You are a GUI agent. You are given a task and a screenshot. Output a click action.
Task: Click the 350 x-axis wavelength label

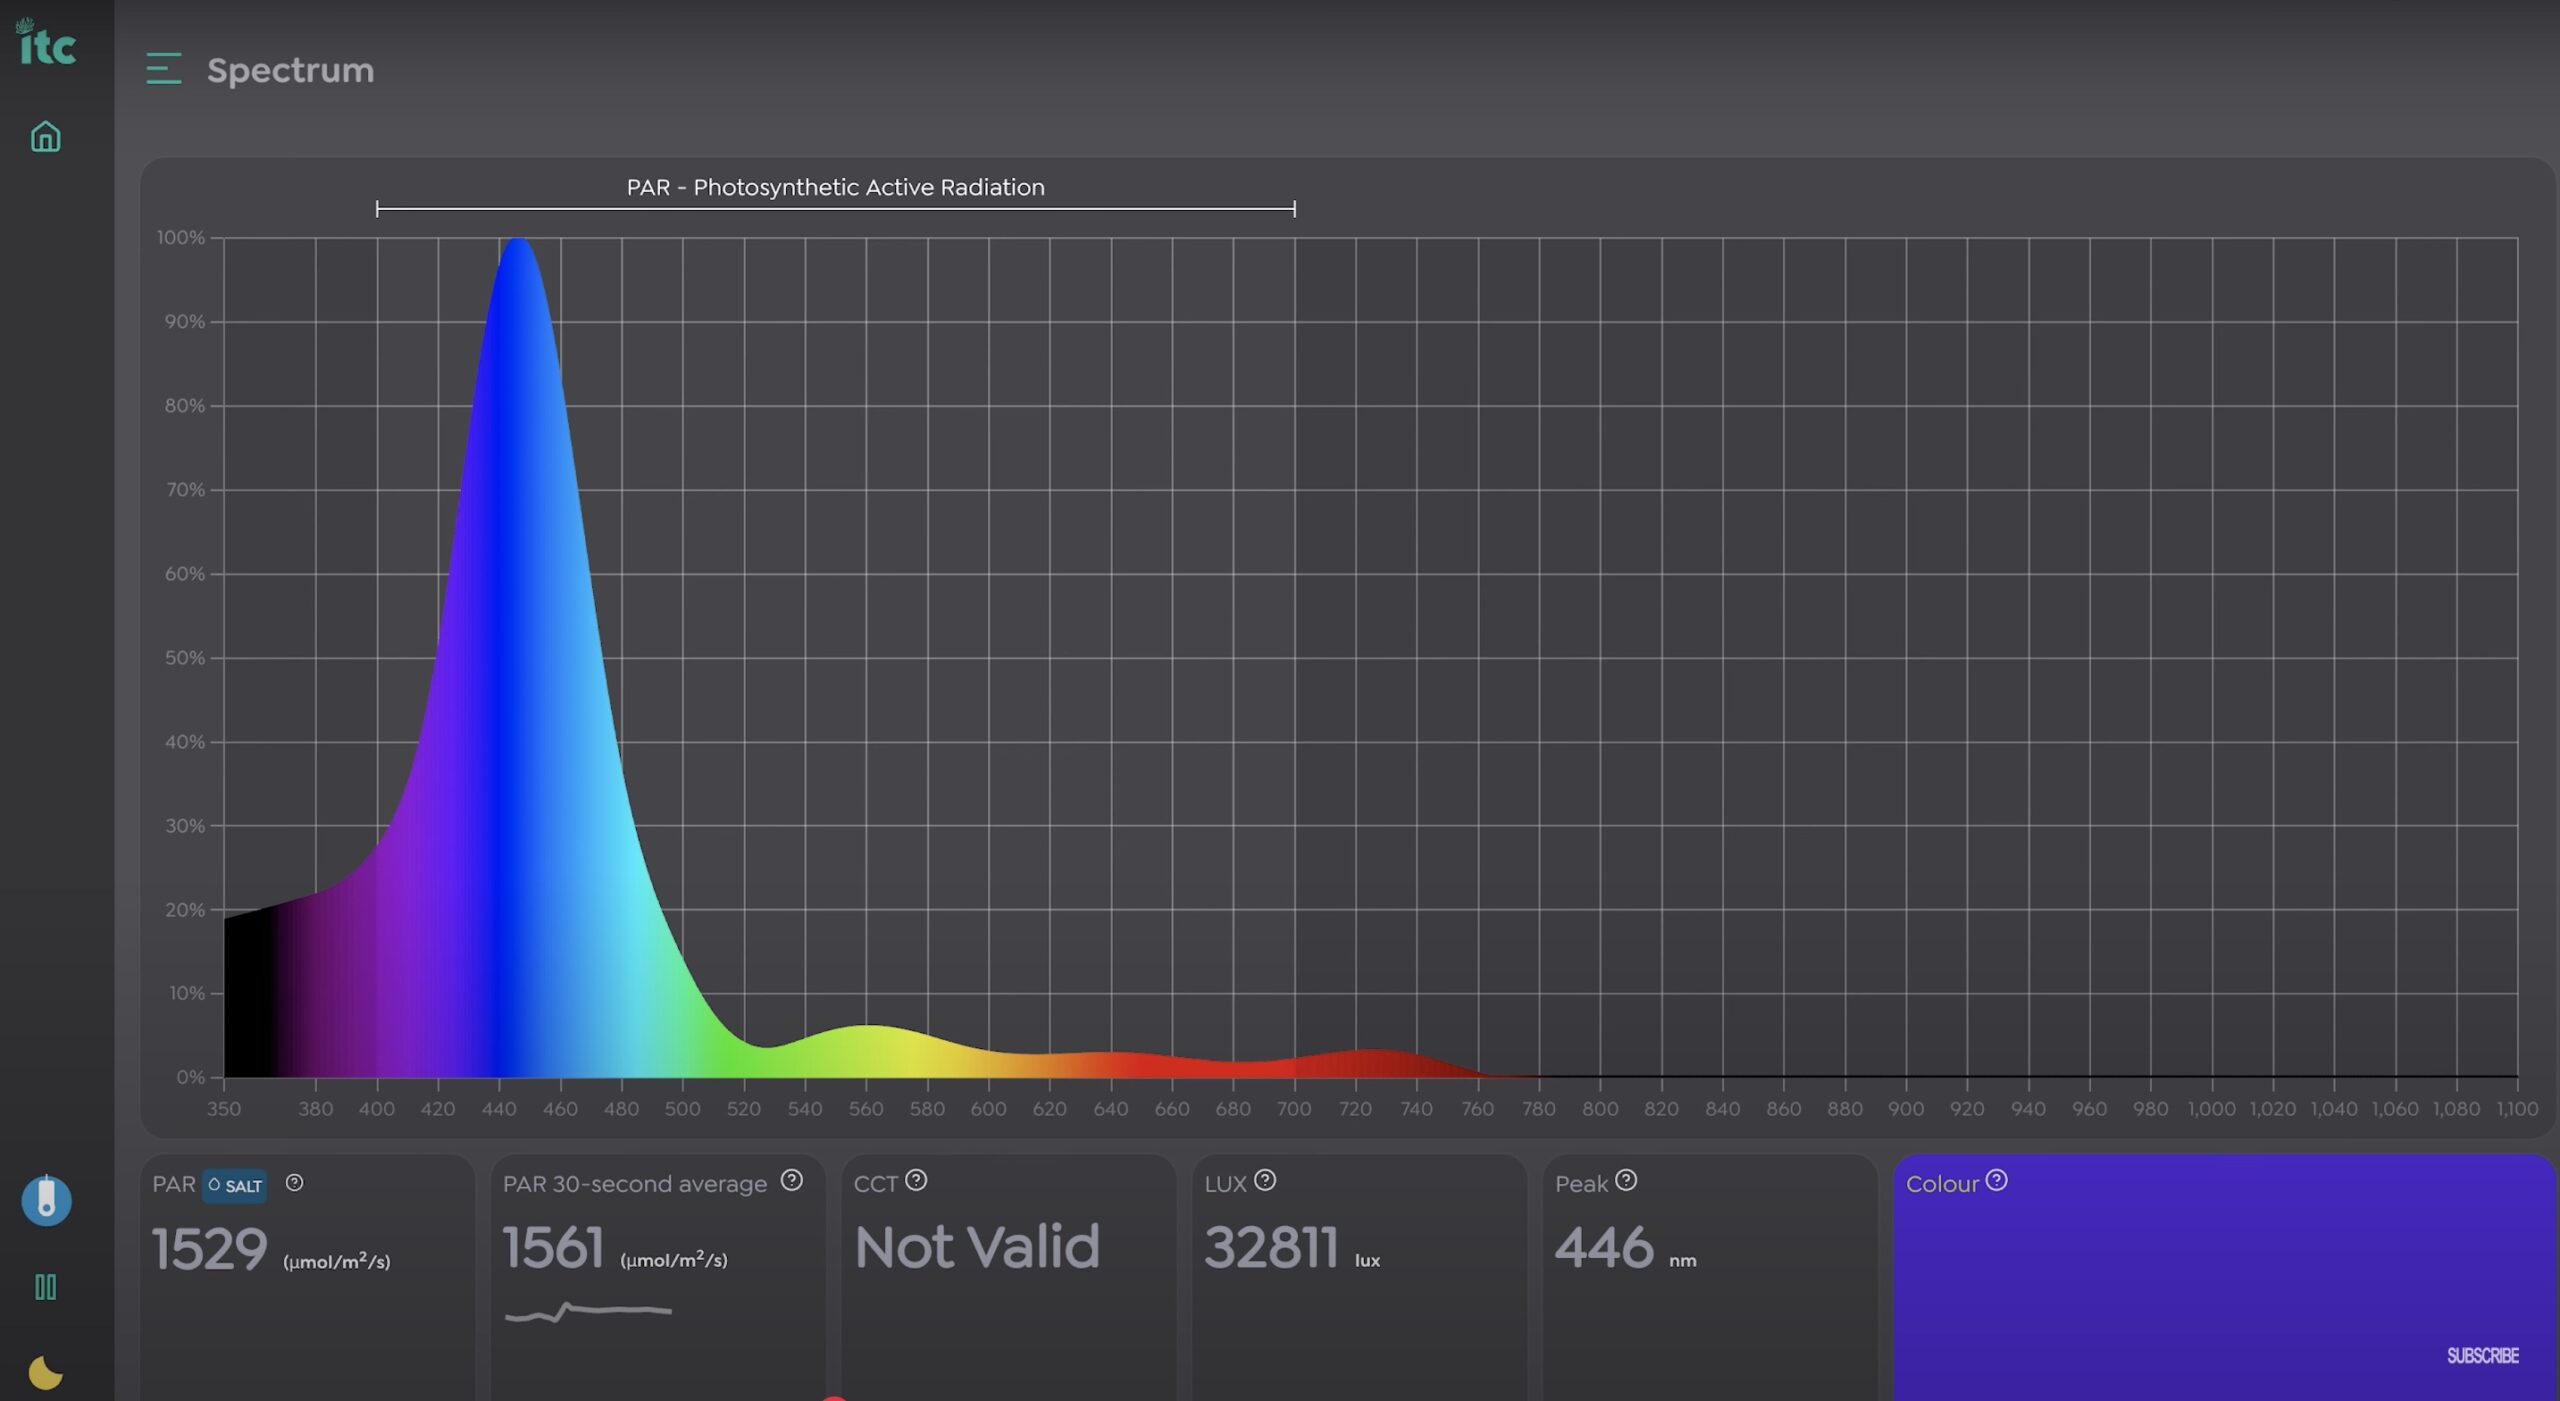(x=224, y=1109)
